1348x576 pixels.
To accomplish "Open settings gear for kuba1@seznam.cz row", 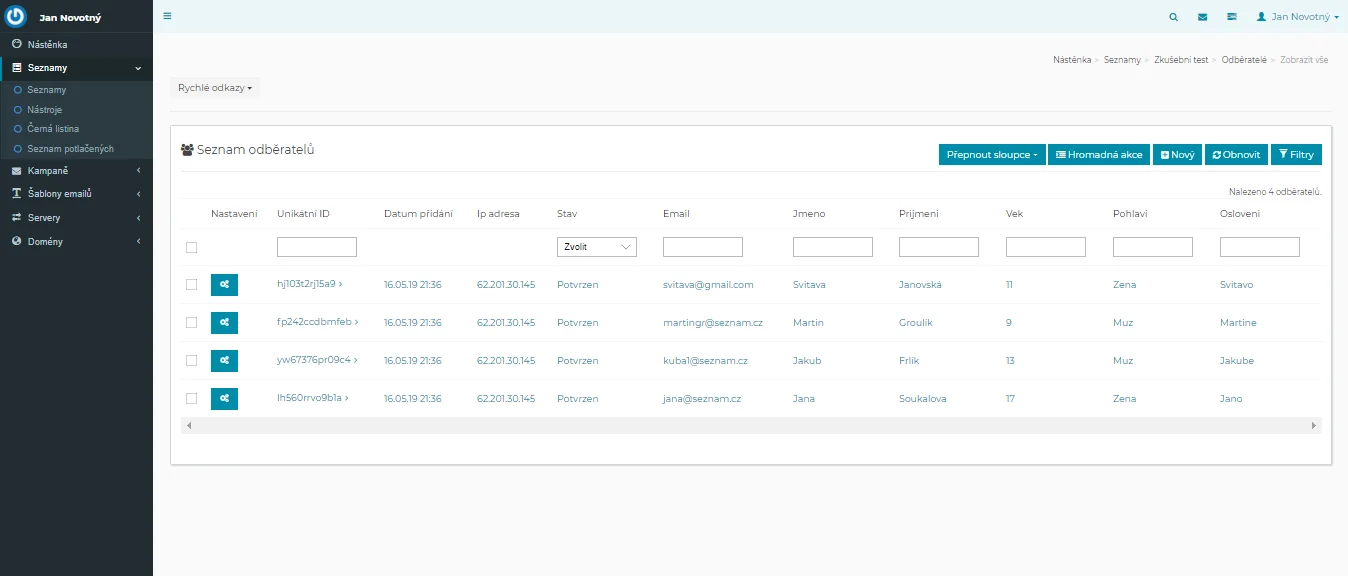I will tap(225, 361).
